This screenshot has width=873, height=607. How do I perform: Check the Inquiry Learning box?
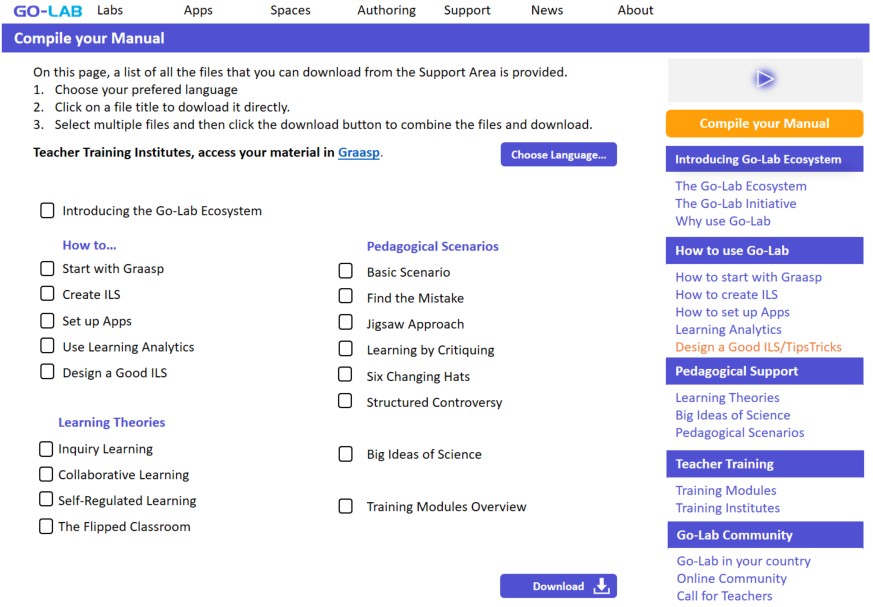46,449
